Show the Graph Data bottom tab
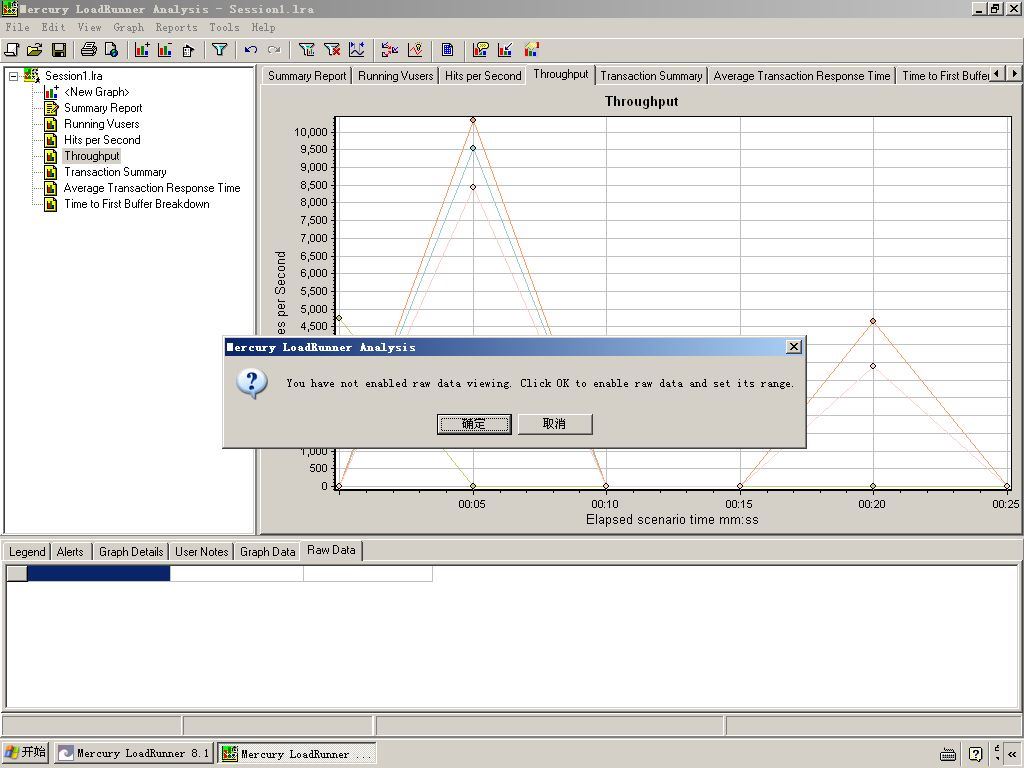1024x768 pixels. coord(268,552)
